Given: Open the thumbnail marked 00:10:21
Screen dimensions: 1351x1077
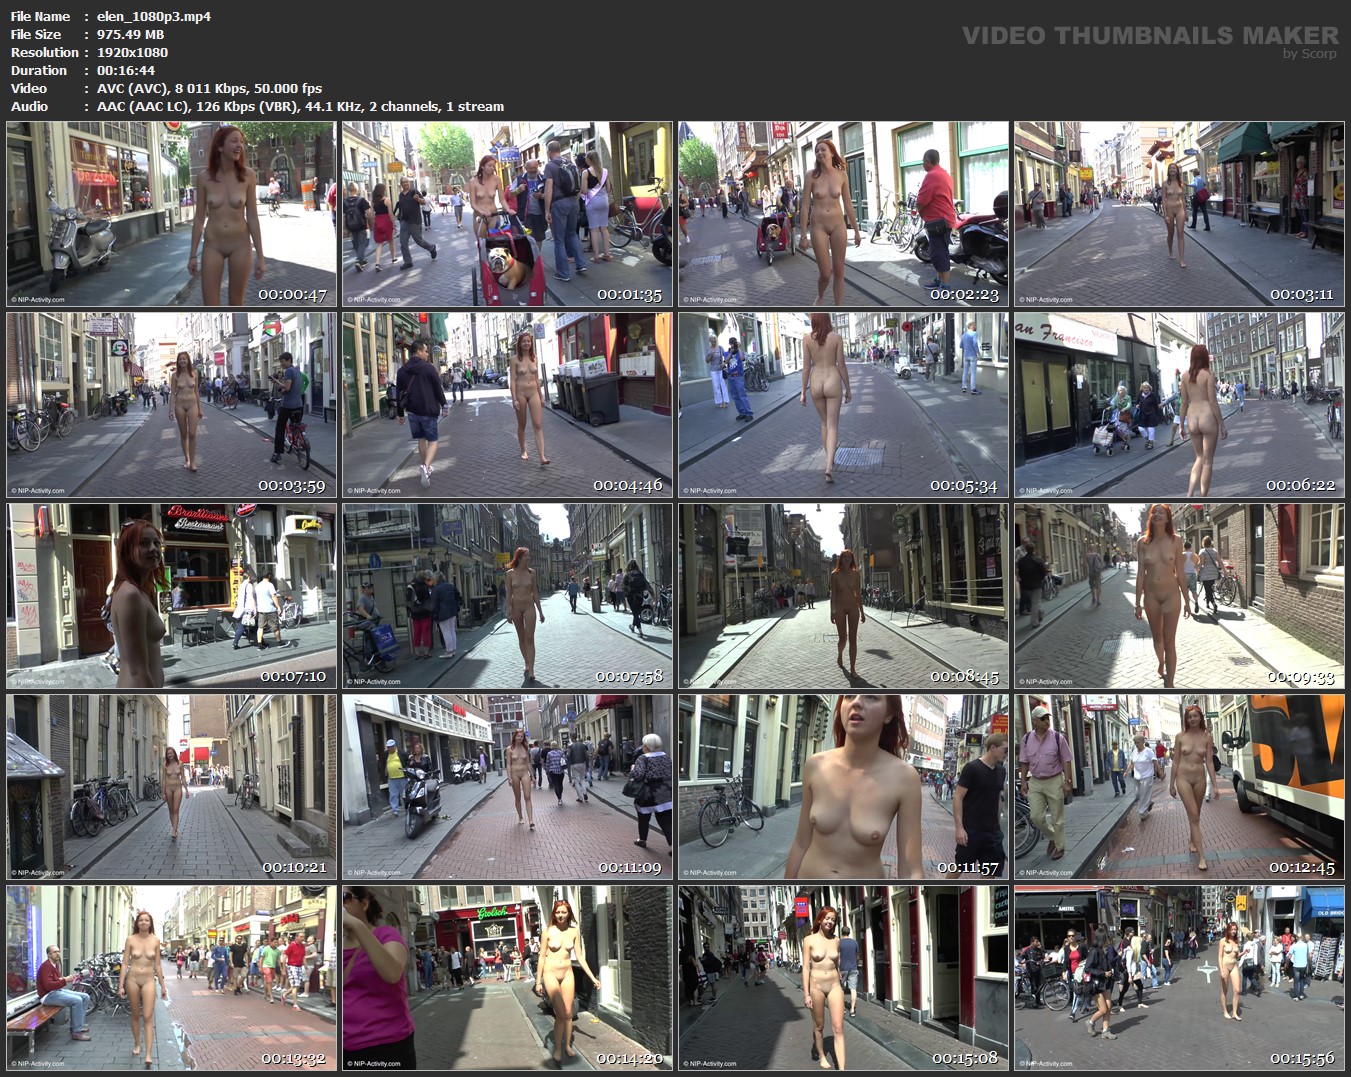Looking at the screenshot, I should pos(172,787).
